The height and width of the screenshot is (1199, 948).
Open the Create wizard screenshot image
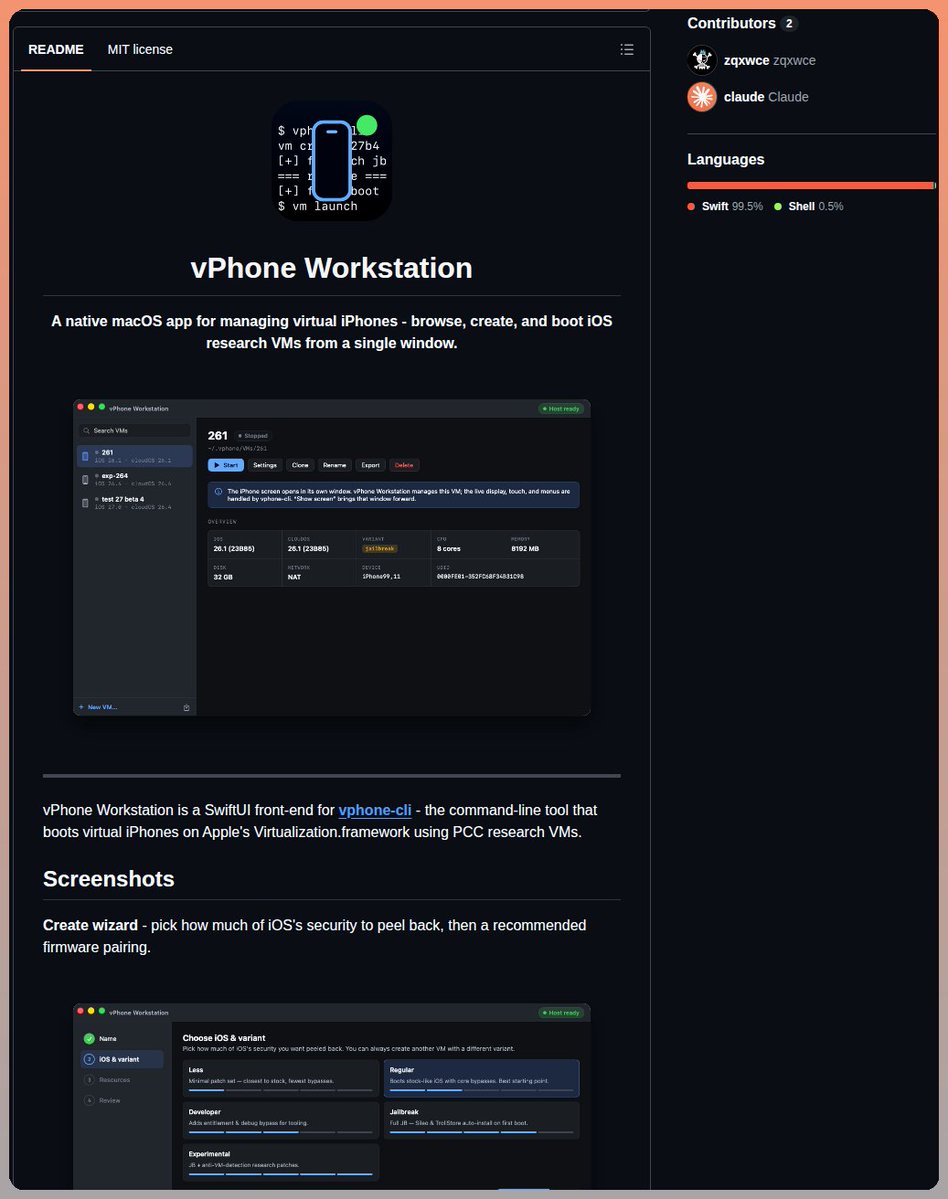click(x=332, y=1096)
